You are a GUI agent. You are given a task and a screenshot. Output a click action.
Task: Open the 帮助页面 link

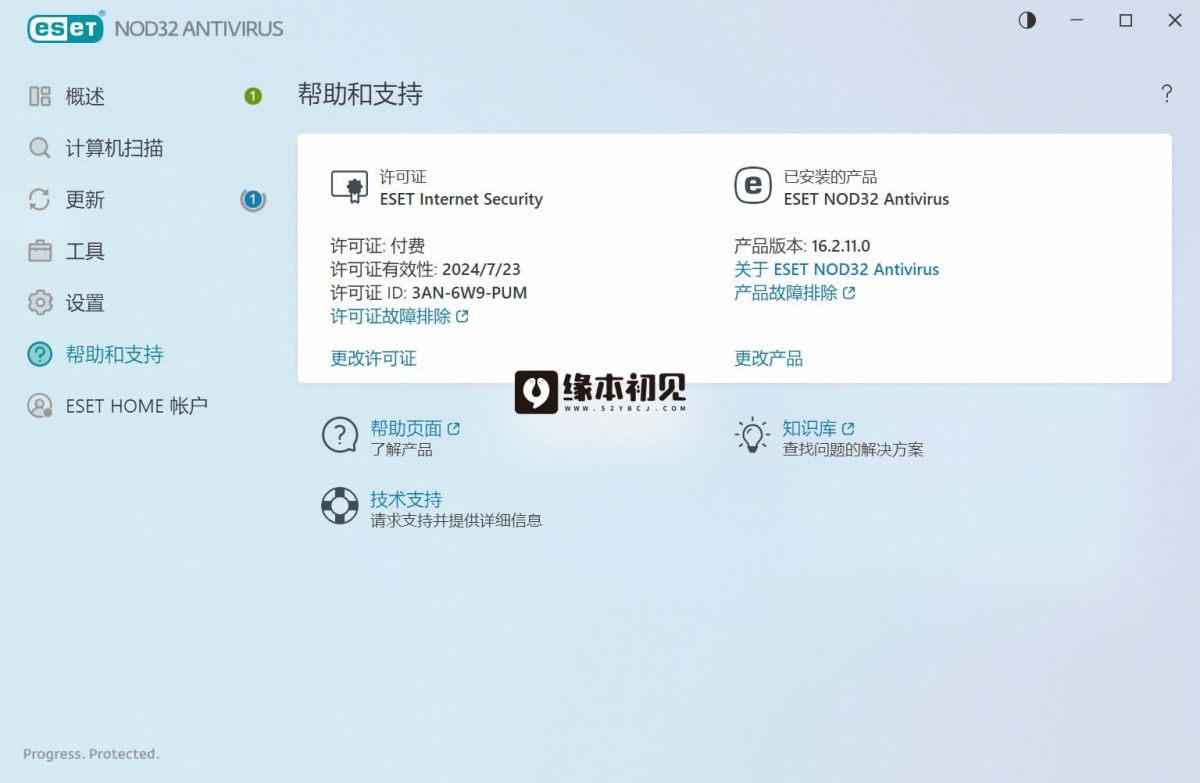(406, 429)
